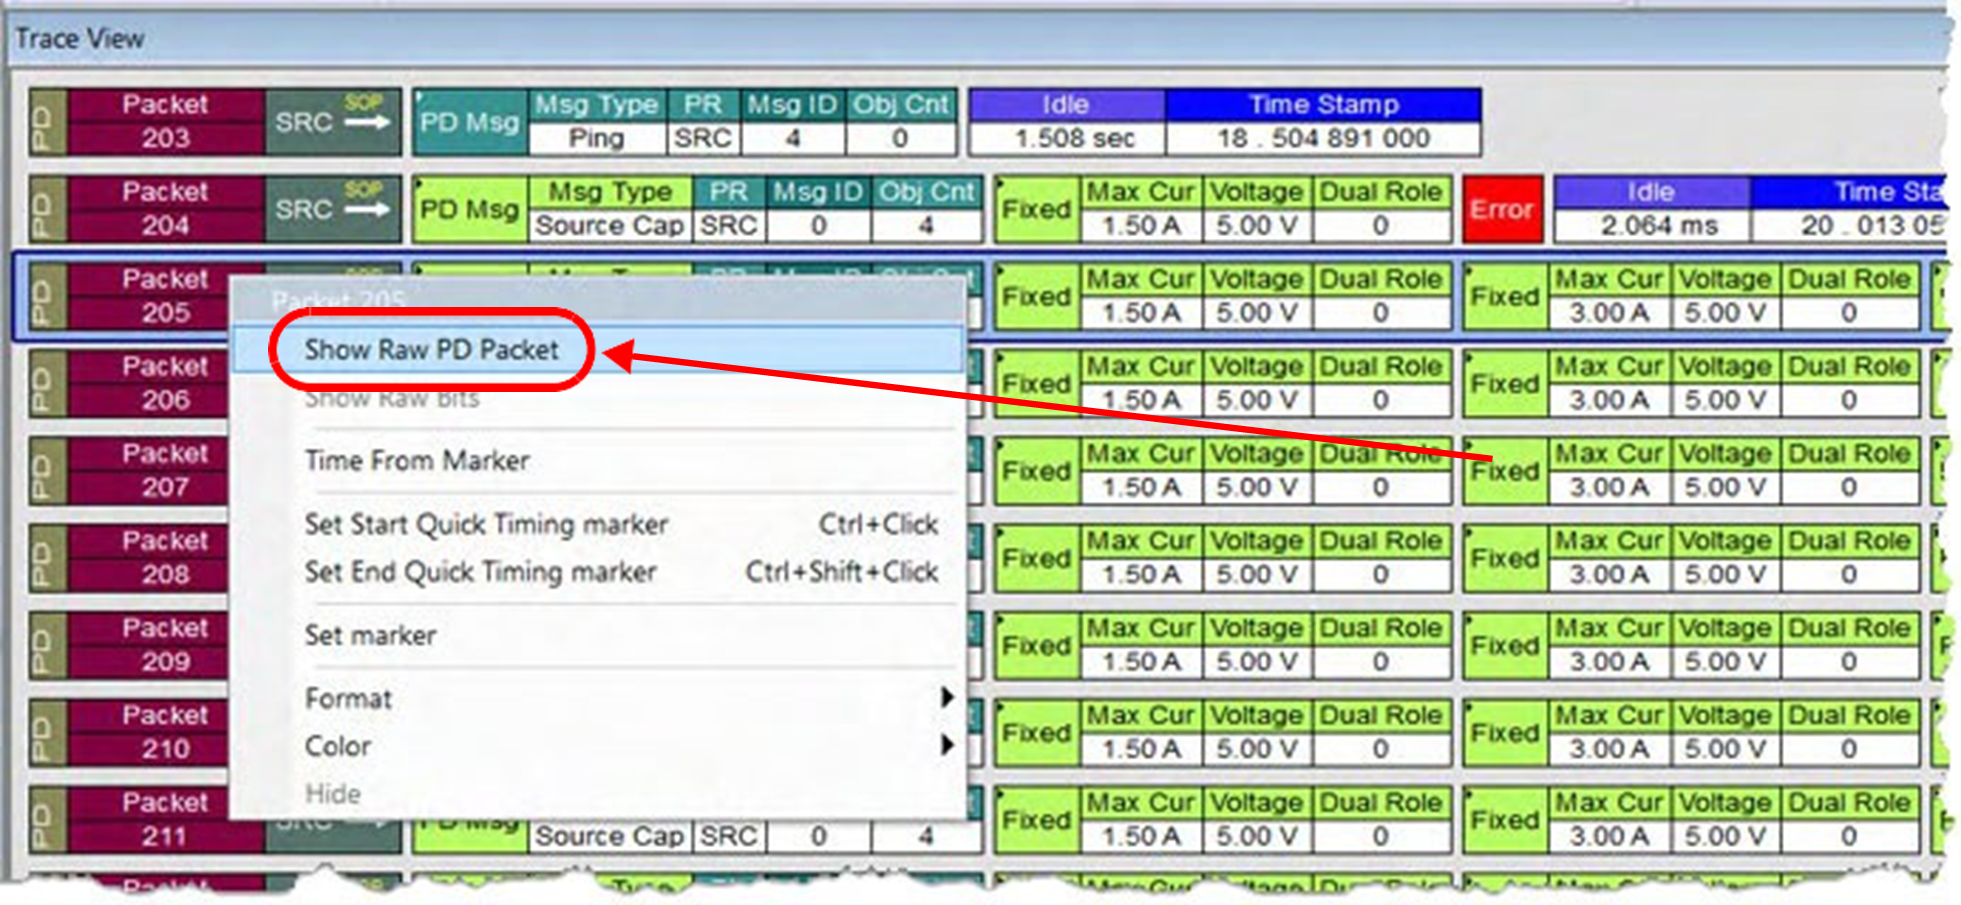The image size is (1961, 905).
Task: Select the Packet 203 header cell
Action: (166, 121)
